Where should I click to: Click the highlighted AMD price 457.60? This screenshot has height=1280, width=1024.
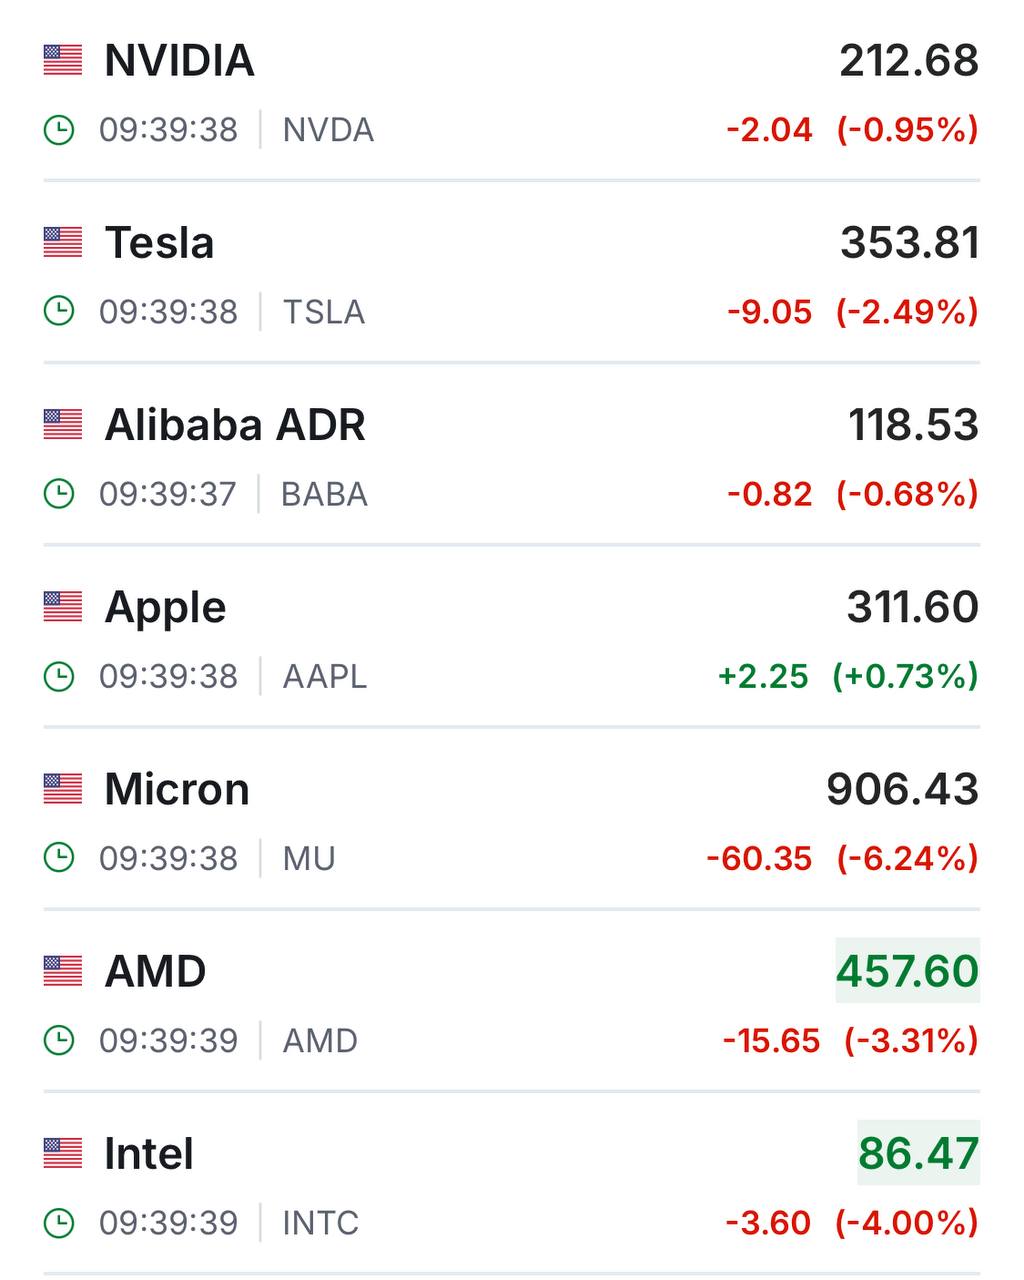908,971
